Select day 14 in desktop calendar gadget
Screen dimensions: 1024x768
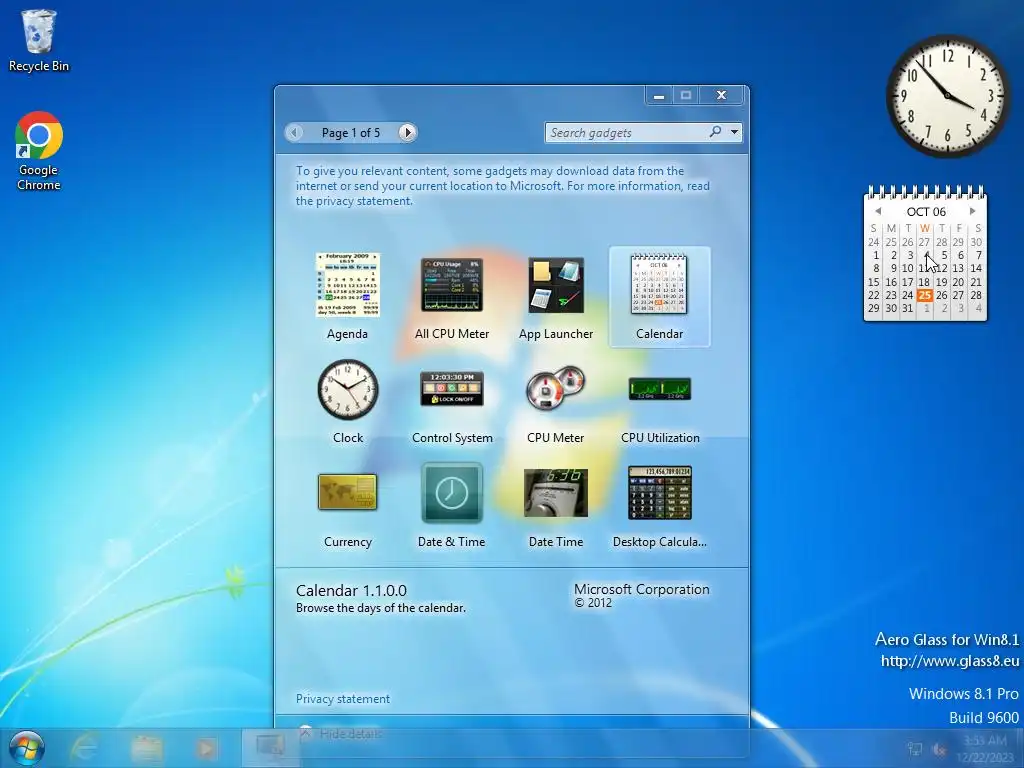[976, 268]
